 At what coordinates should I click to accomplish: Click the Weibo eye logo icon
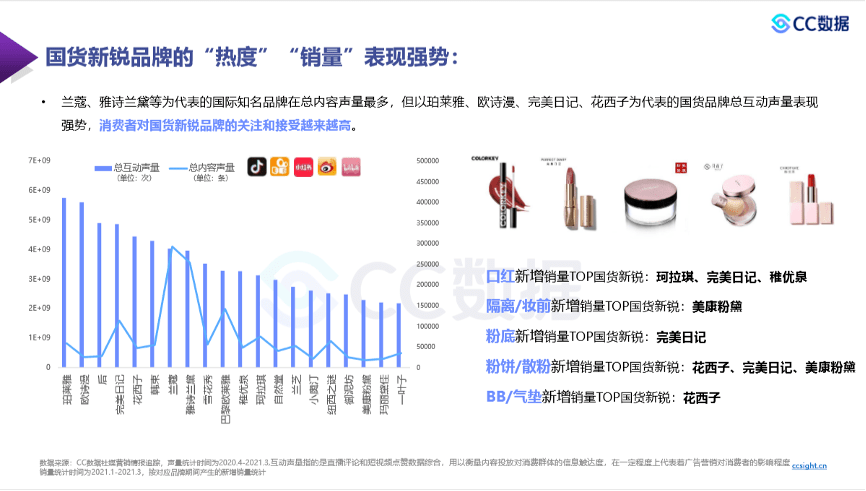point(327,167)
